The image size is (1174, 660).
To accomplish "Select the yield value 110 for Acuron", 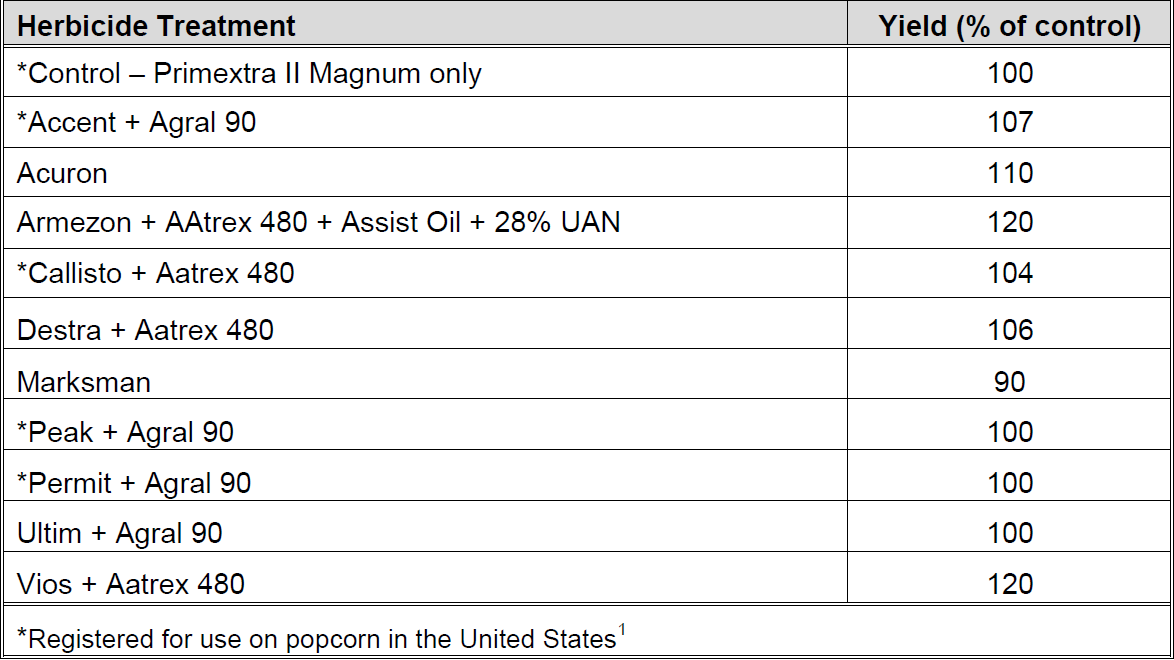I will tap(1009, 173).
